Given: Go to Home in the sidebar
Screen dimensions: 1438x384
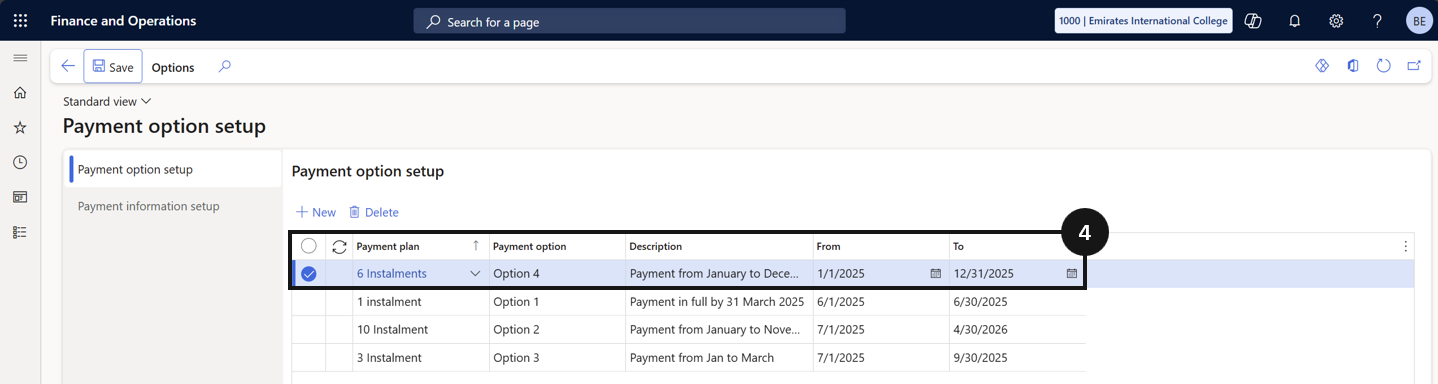Looking at the screenshot, I should [20, 93].
